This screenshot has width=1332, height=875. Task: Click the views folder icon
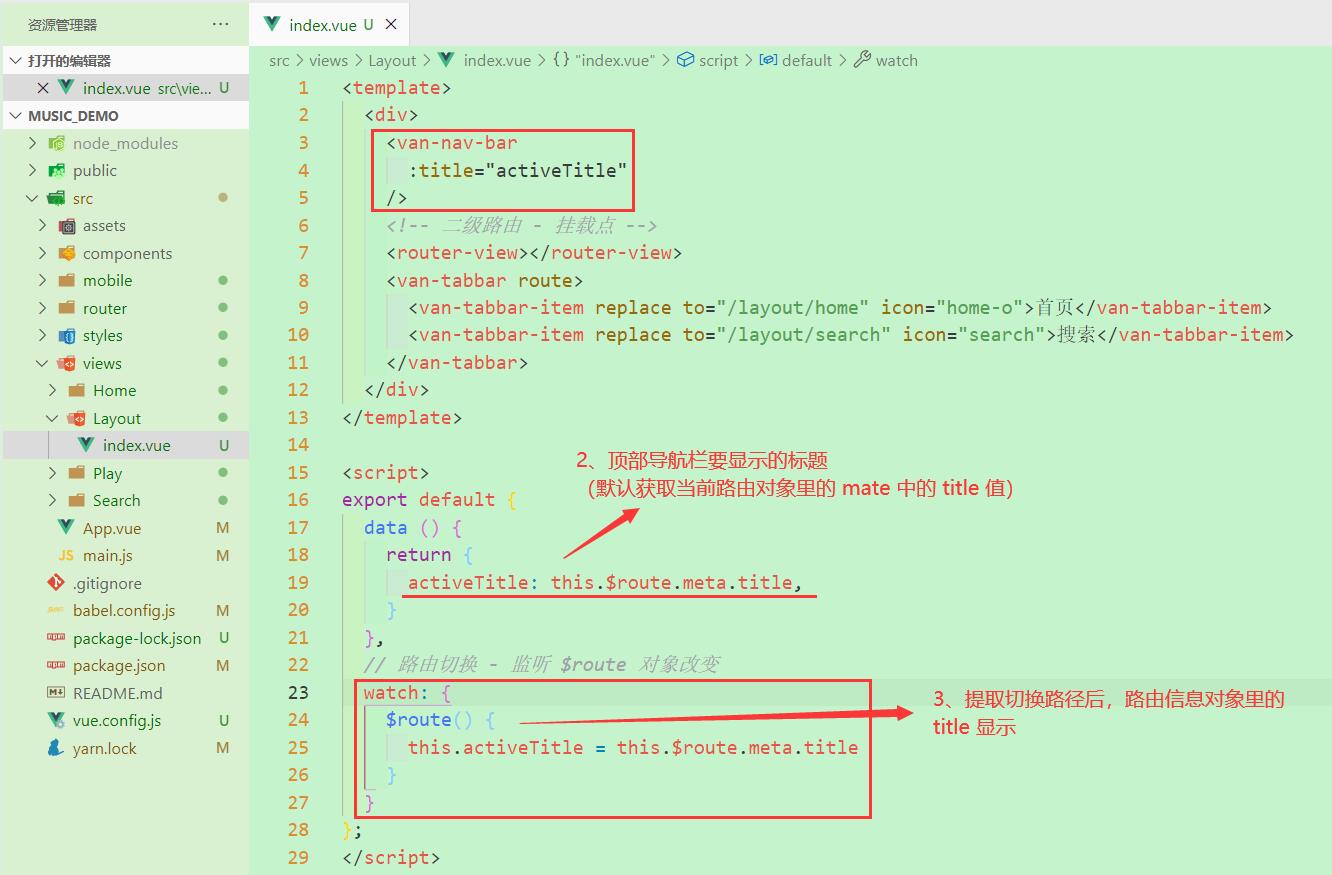point(67,363)
